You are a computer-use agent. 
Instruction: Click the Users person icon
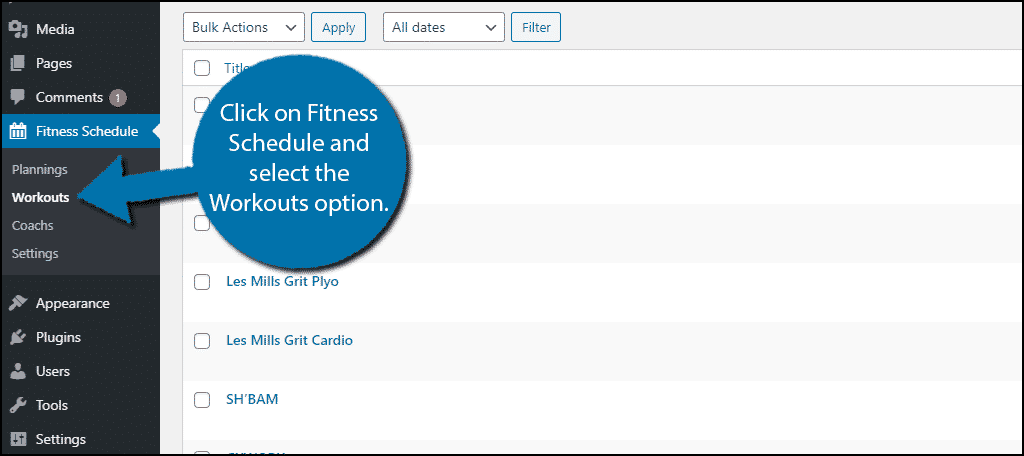point(18,371)
